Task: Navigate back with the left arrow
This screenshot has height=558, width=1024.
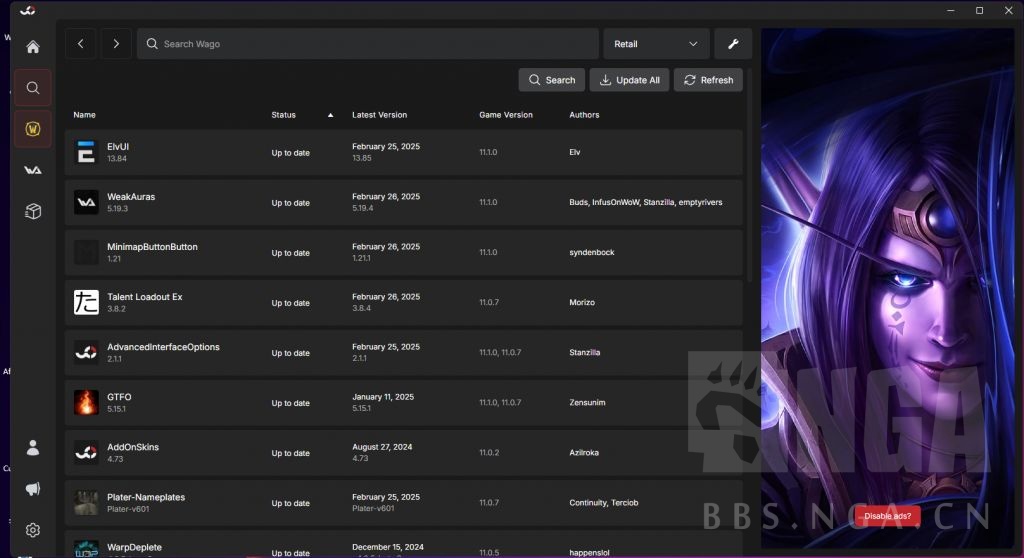Action: coord(81,44)
